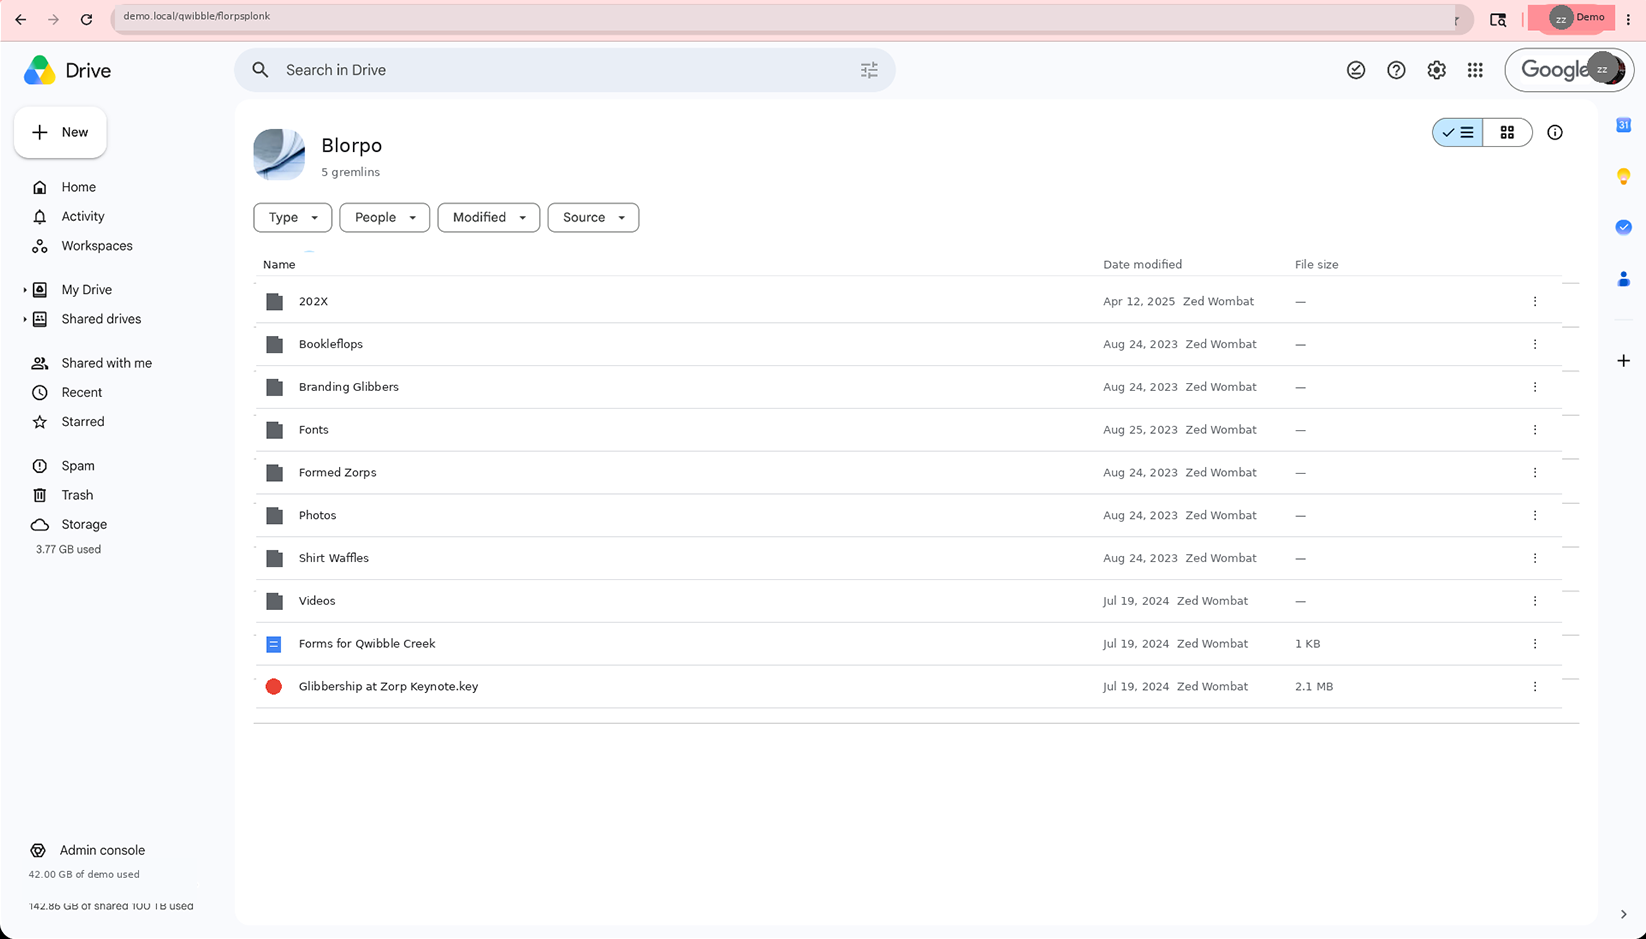
Task: Open the Type filter dropdown
Action: (x=292, y=217)
